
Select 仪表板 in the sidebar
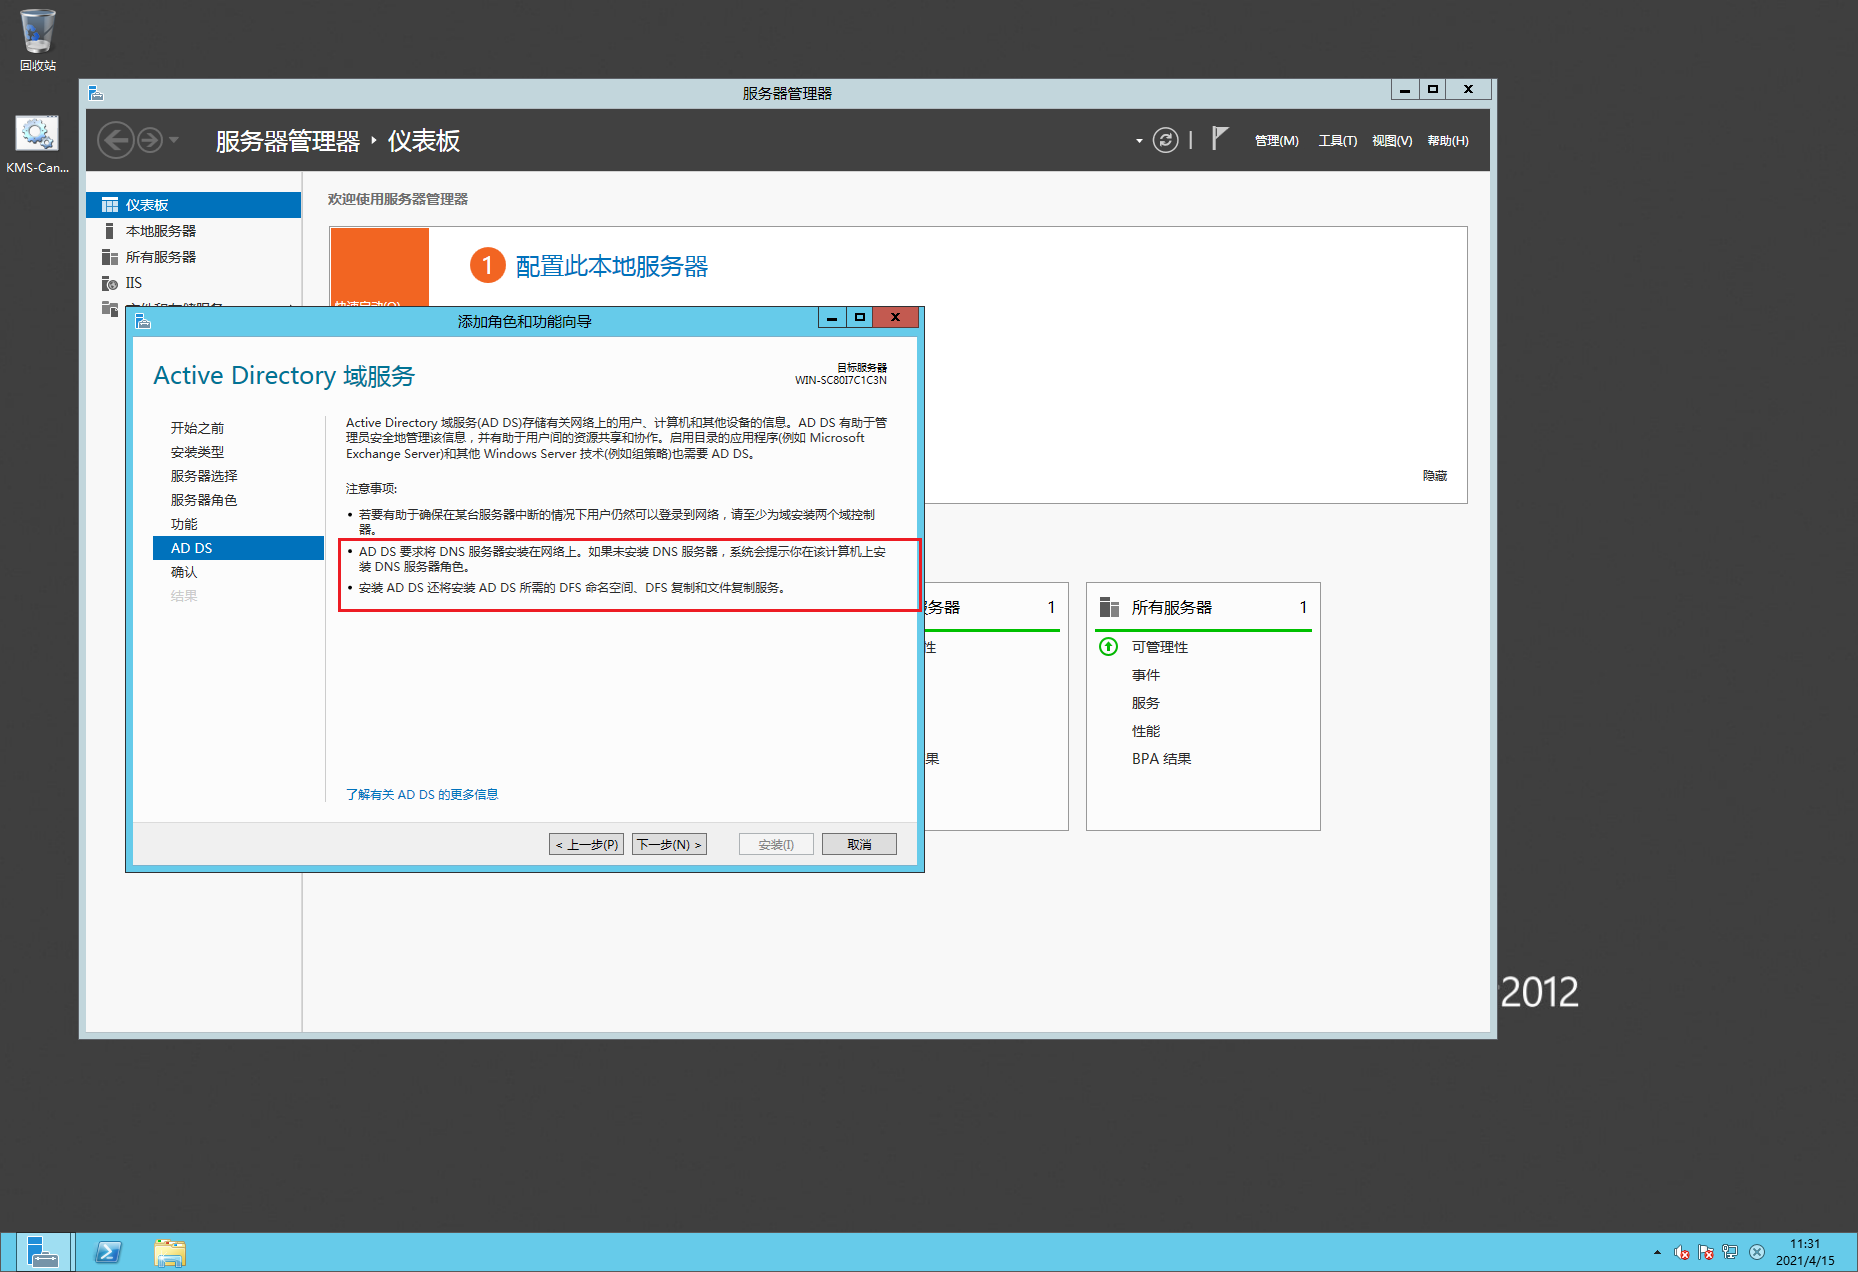[193, 205]
